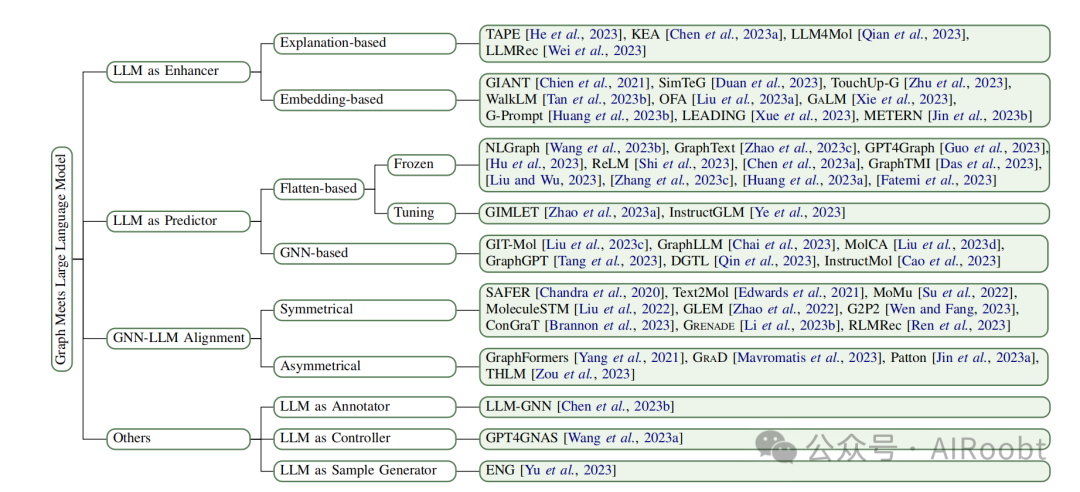Click the Others node

[177, 438]
